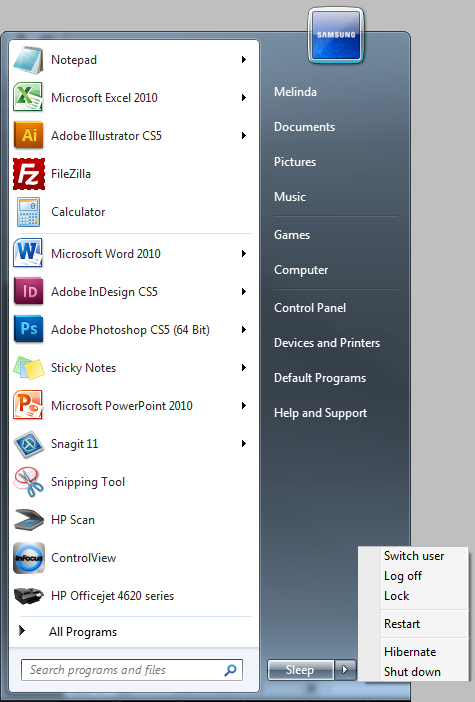
Task: Select Hibernate in the power menu
Action: [410, 652]
